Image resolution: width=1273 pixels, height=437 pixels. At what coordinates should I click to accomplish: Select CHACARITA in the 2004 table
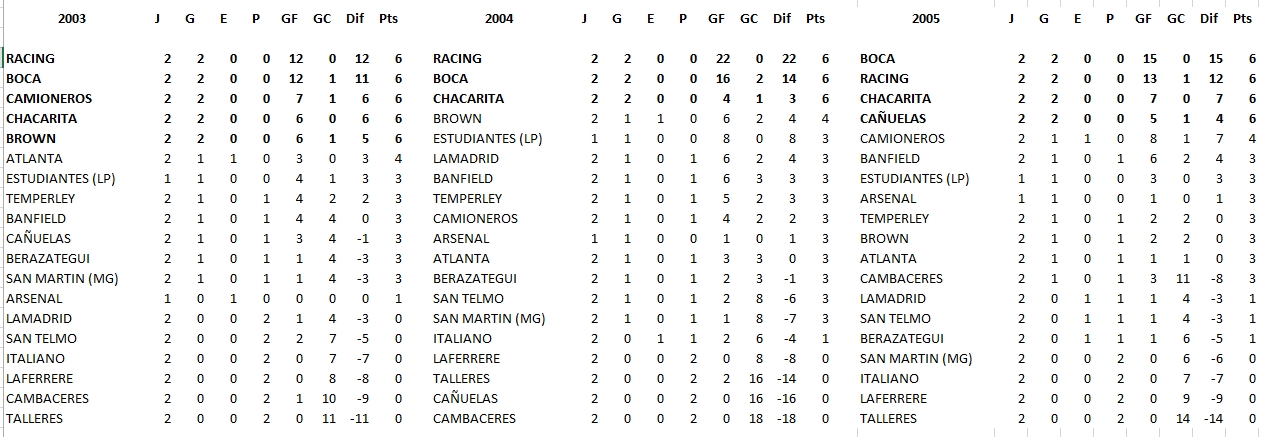tap(468, 99)
